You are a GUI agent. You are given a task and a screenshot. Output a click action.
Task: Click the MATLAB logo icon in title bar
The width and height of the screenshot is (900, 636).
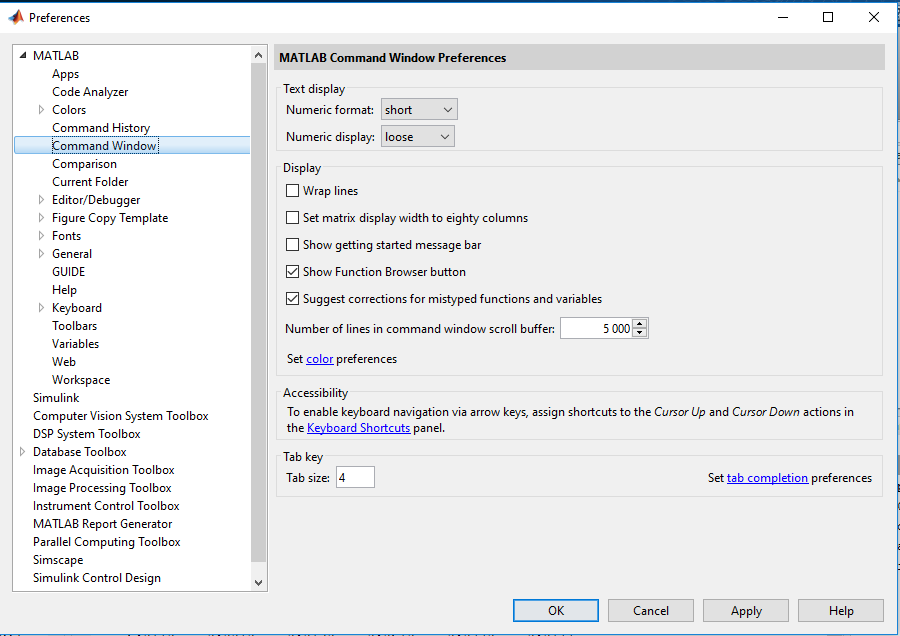pyautogui.click(x=15, y=17)
